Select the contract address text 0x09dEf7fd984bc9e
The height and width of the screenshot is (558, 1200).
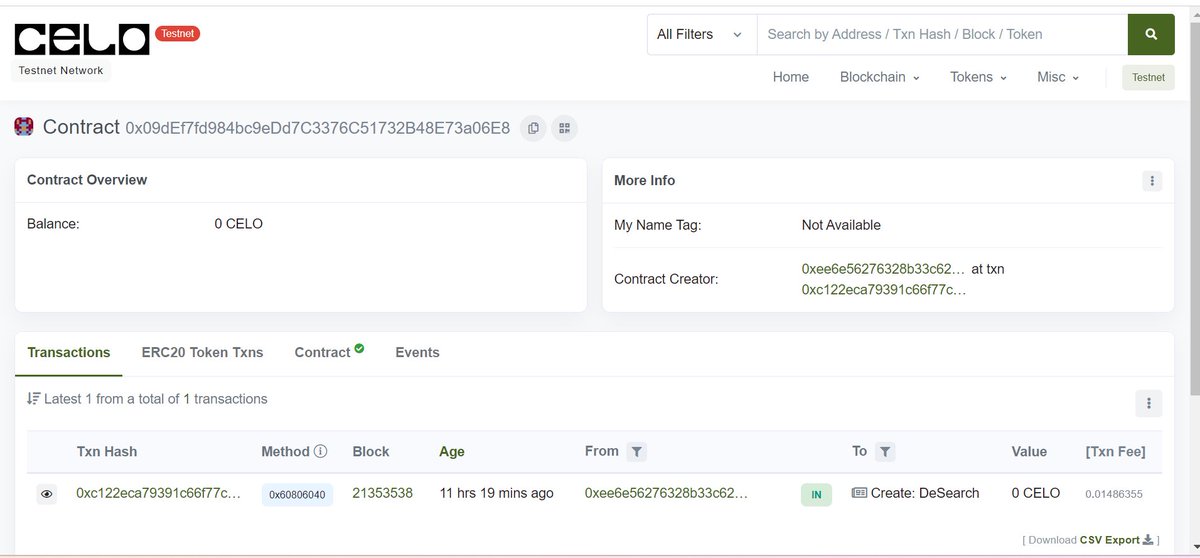click(318, 128)
